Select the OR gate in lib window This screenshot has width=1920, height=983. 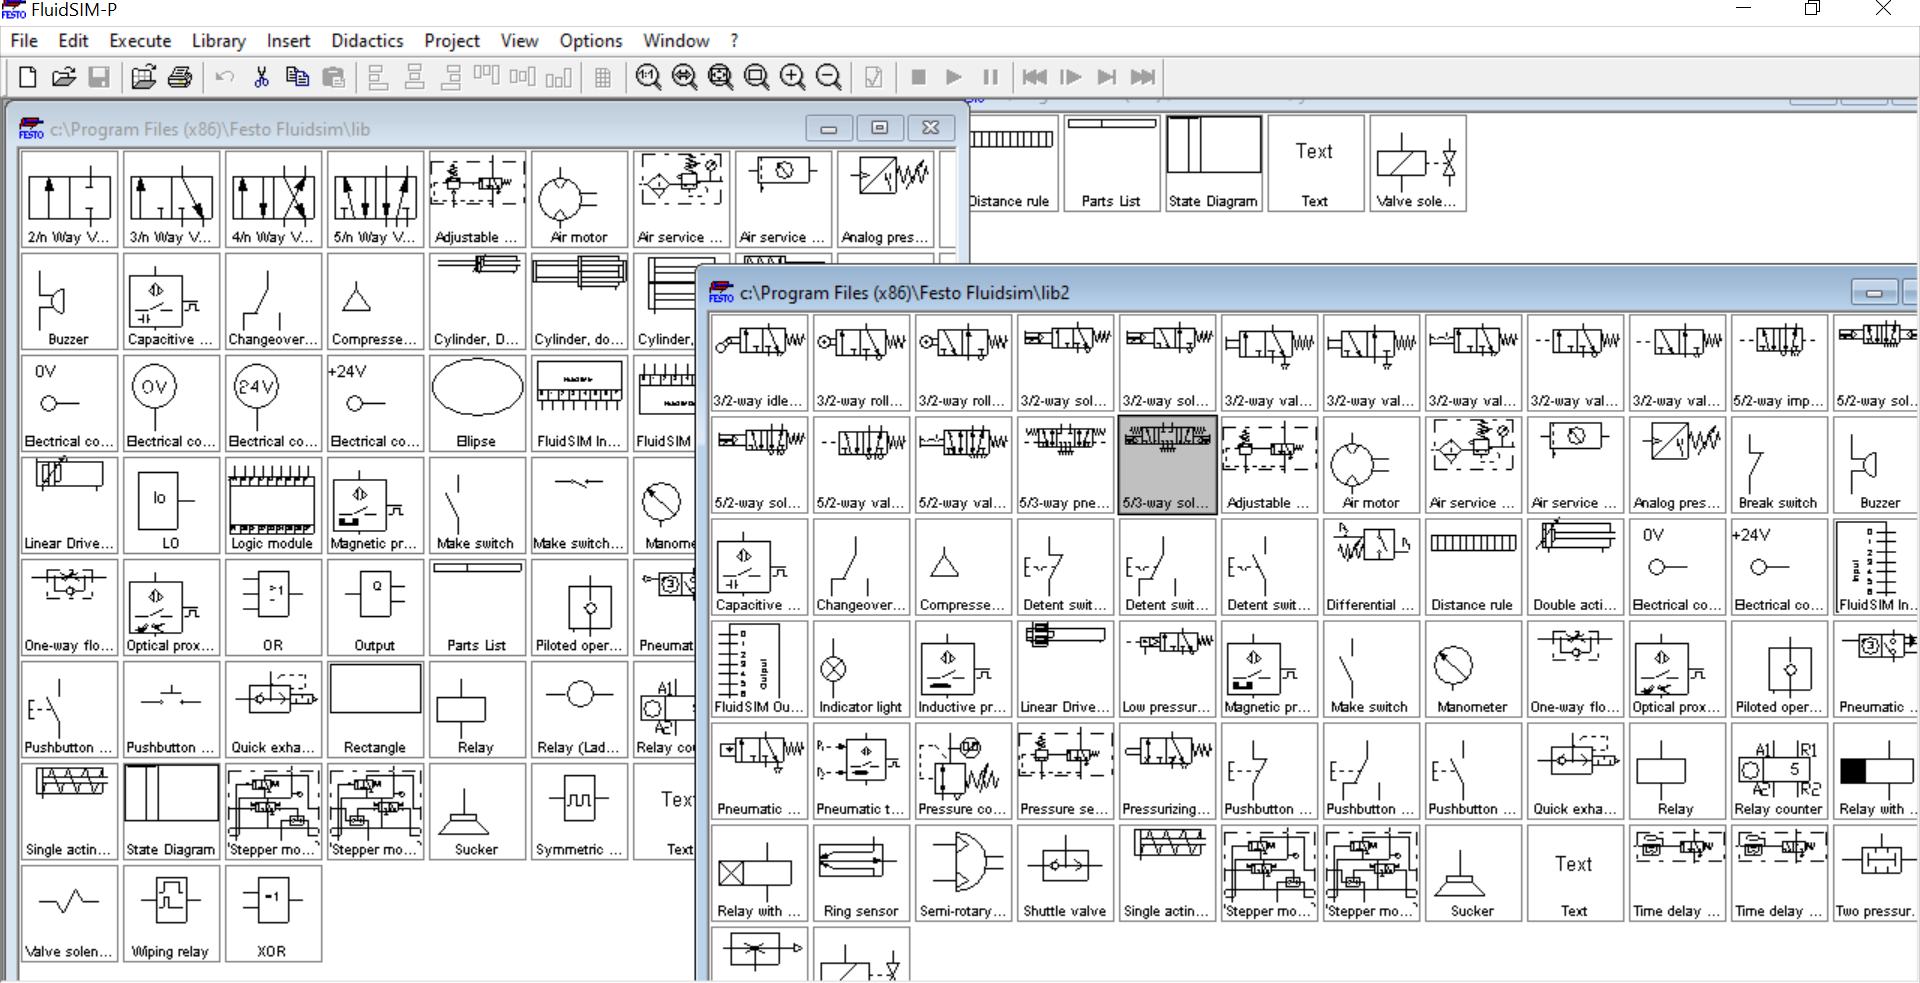[x=273, y=607]
